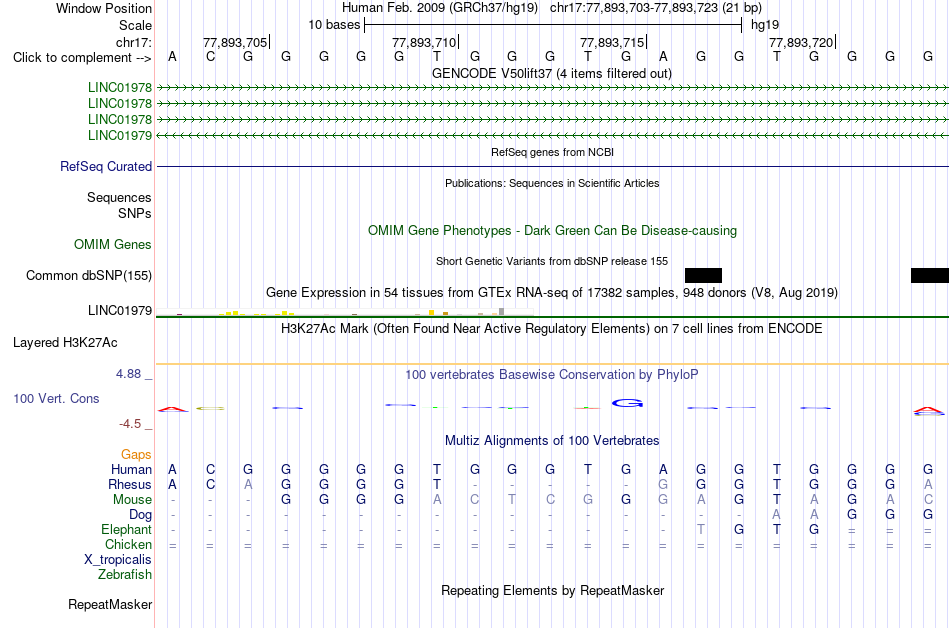Click the 'Zebrafish' species row label
Viewport: 950px width, 628px height.
click(x=125, y=574)
